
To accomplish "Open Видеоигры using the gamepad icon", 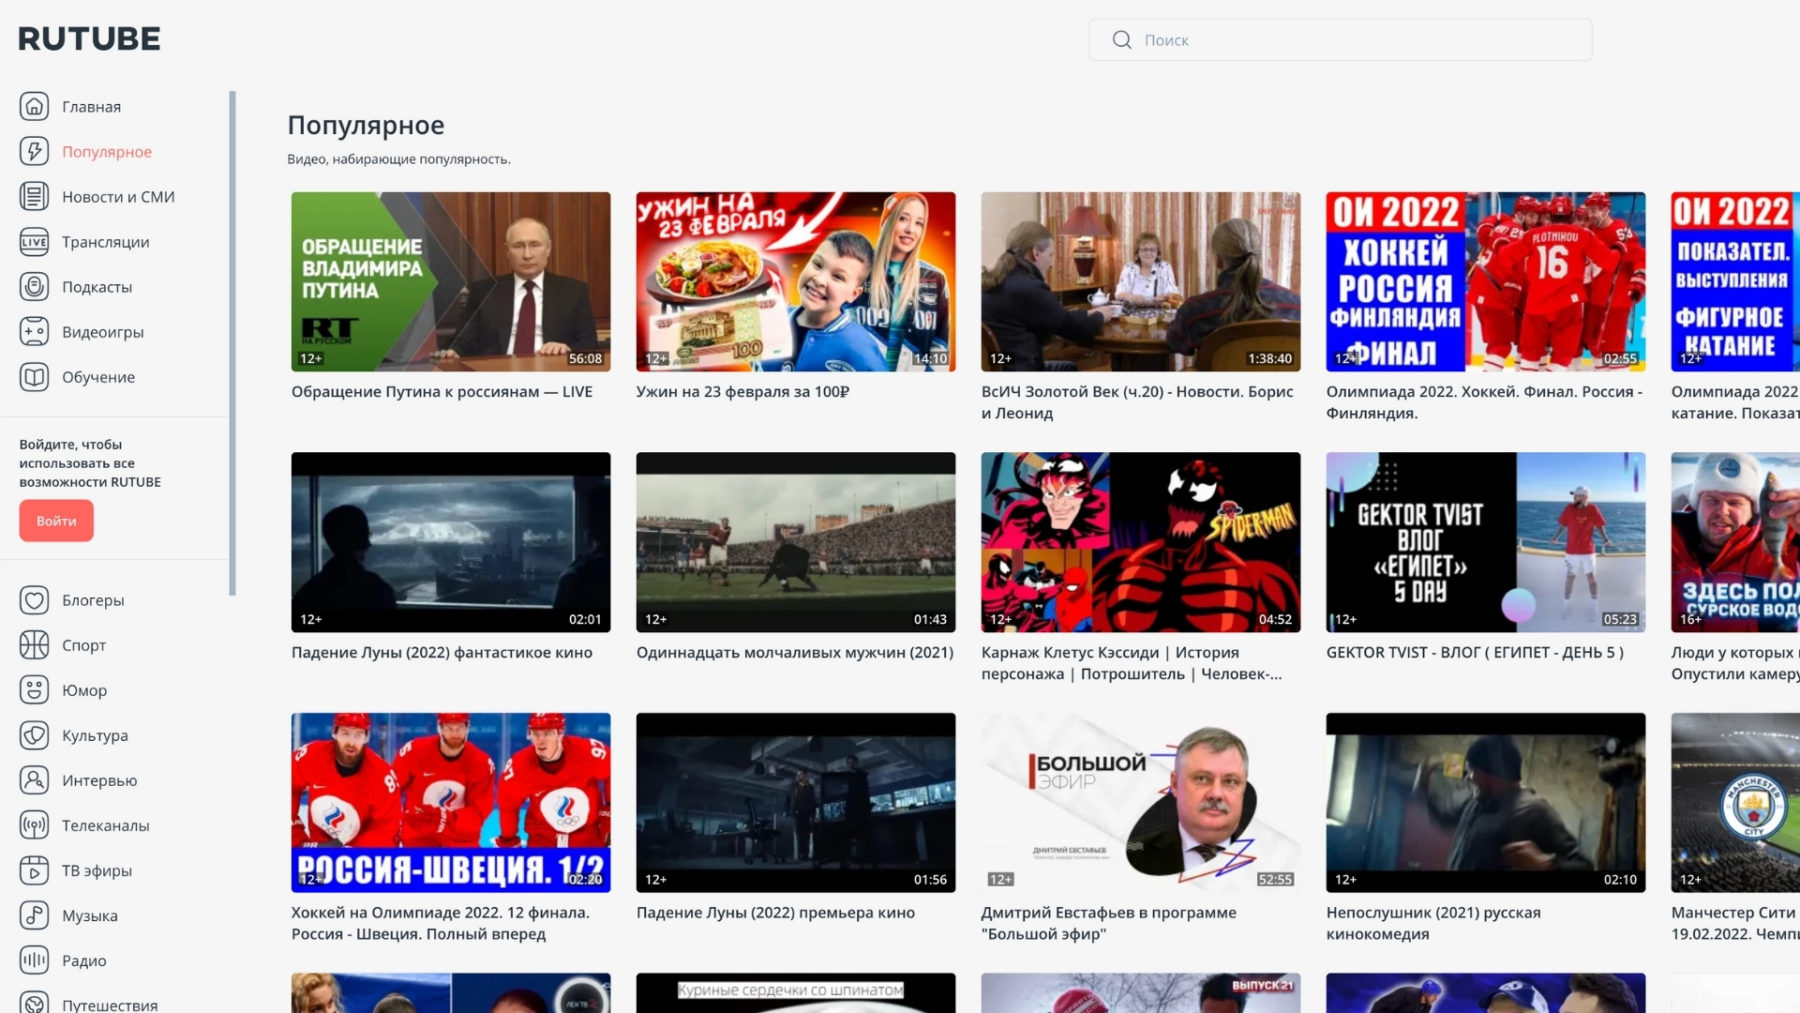I will (x=35, y=331).
